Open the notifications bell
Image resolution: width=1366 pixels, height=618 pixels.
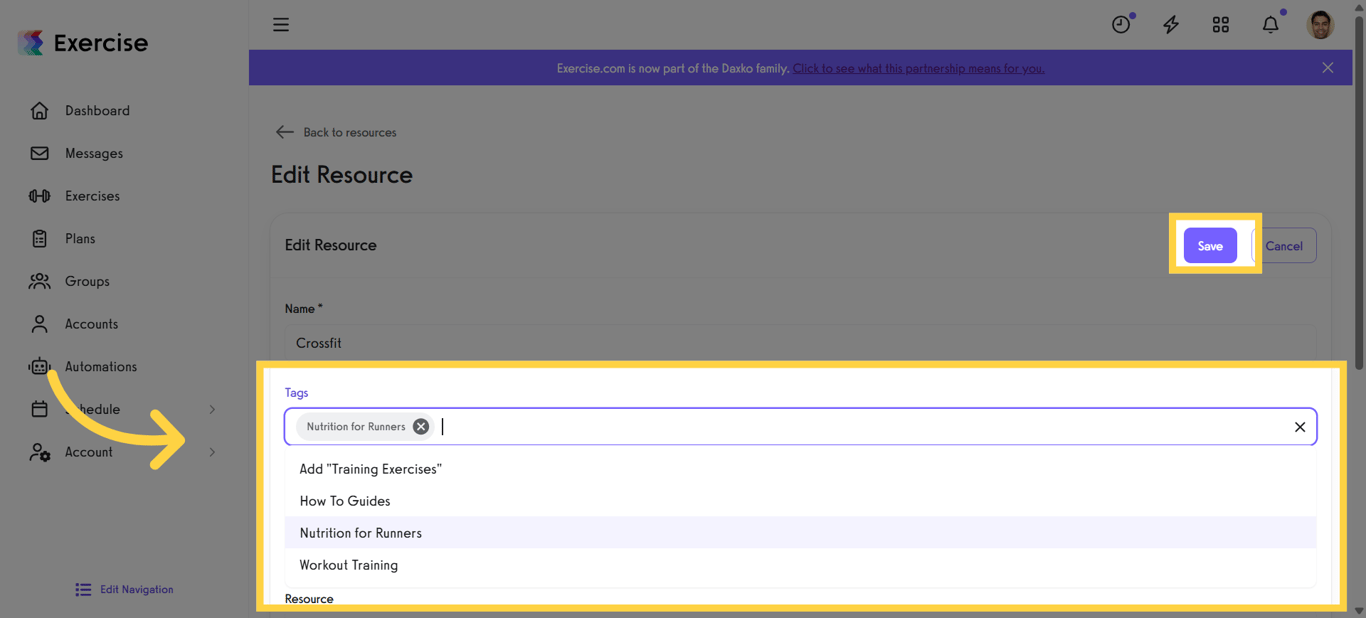pos(1270,25)
